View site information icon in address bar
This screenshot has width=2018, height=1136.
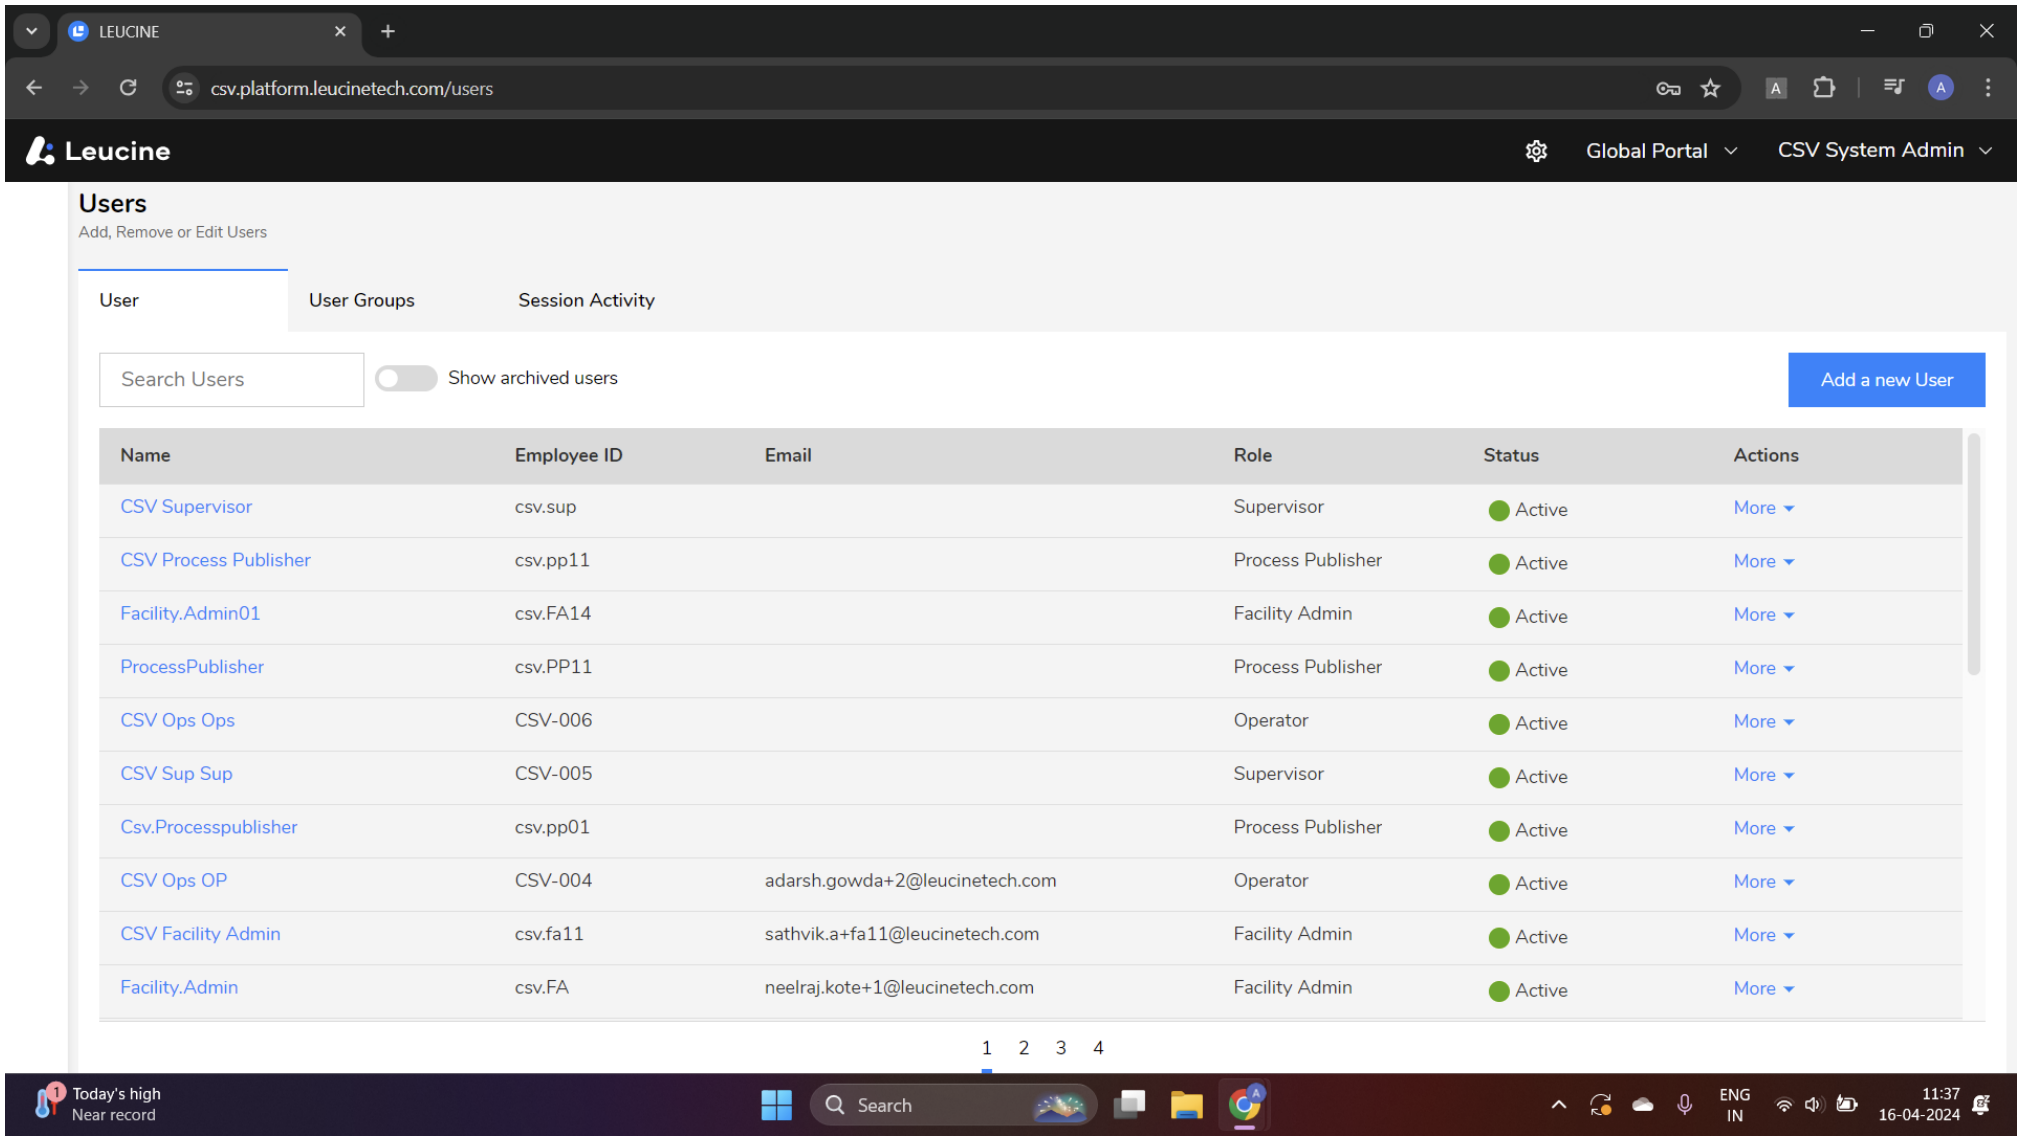[x=184, y=88]
